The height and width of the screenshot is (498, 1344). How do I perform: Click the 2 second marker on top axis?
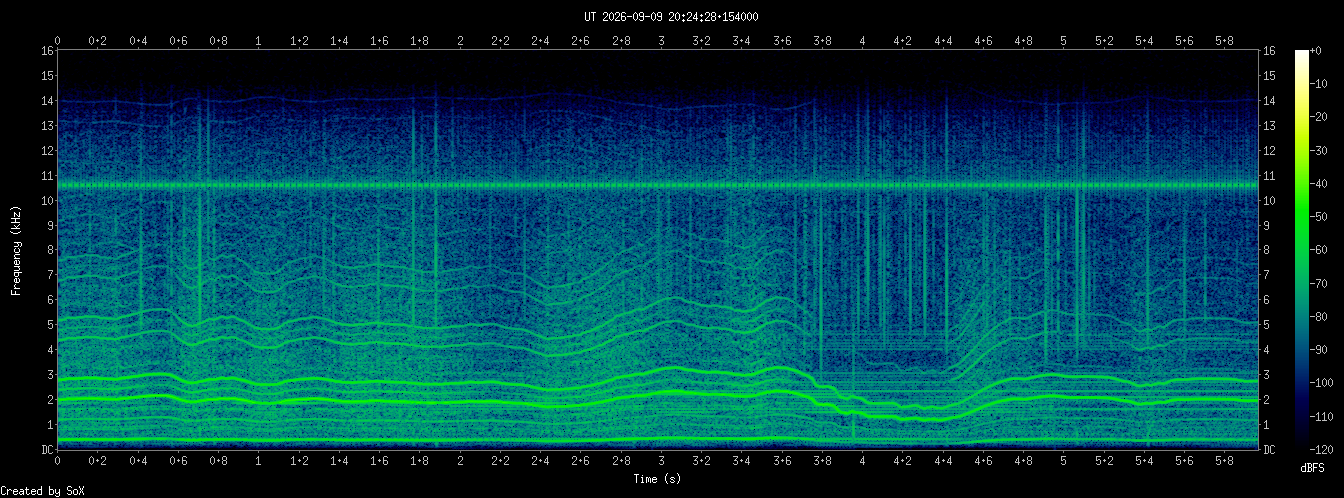point(460,41)
